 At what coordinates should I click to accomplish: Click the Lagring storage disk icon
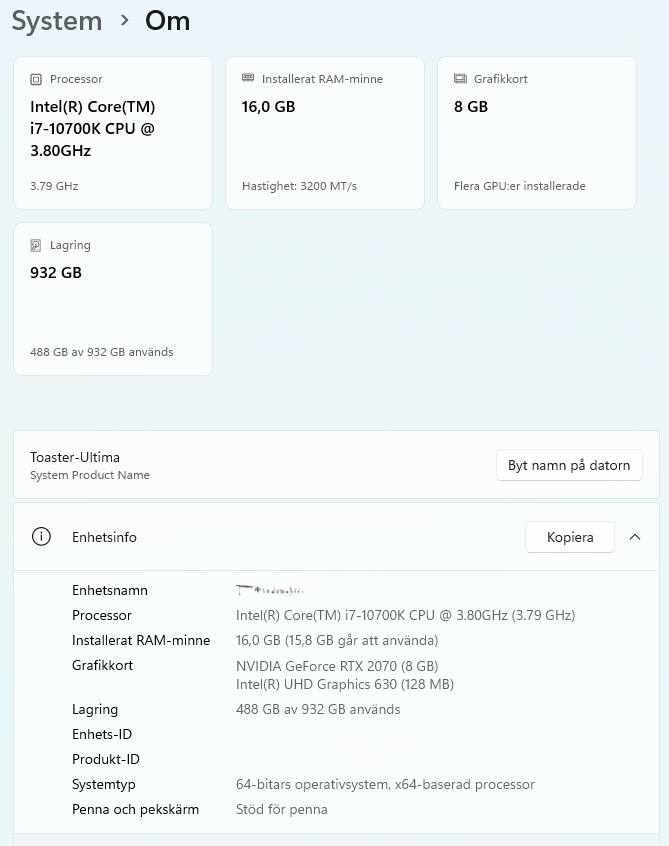coord(36,245)
